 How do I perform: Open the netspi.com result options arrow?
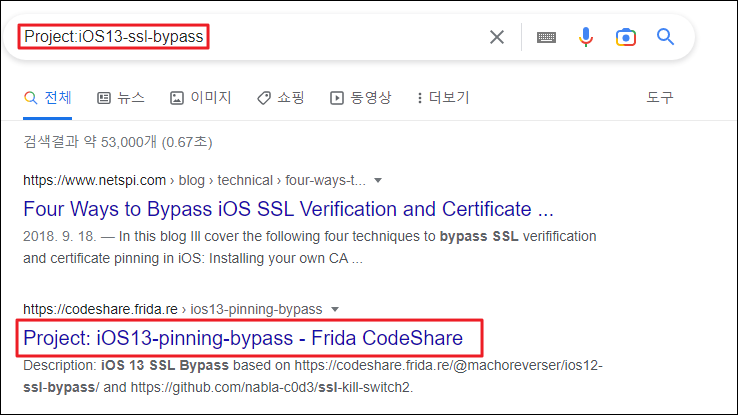tap(377, 180)
